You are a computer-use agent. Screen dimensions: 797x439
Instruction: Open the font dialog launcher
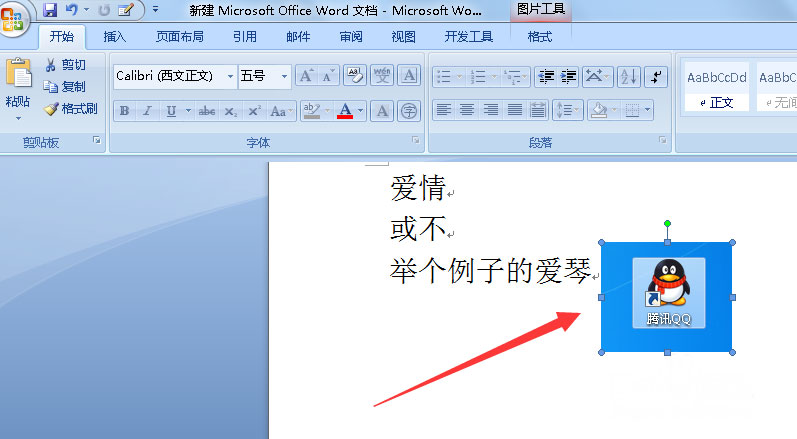click(415, 140)
